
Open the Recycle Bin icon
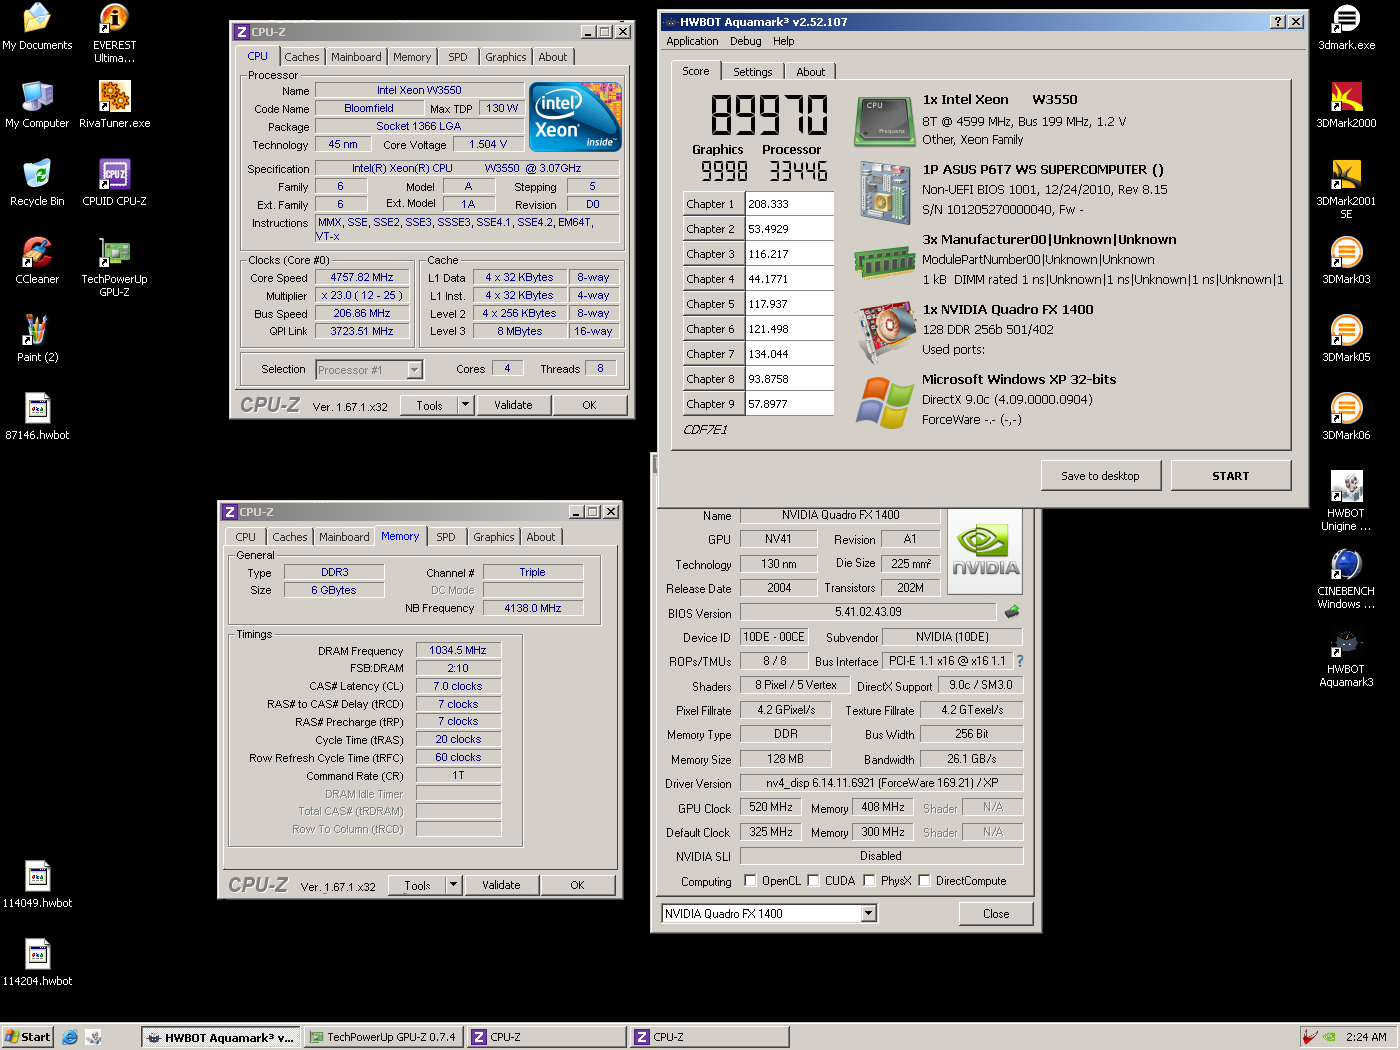coord(37,182)
